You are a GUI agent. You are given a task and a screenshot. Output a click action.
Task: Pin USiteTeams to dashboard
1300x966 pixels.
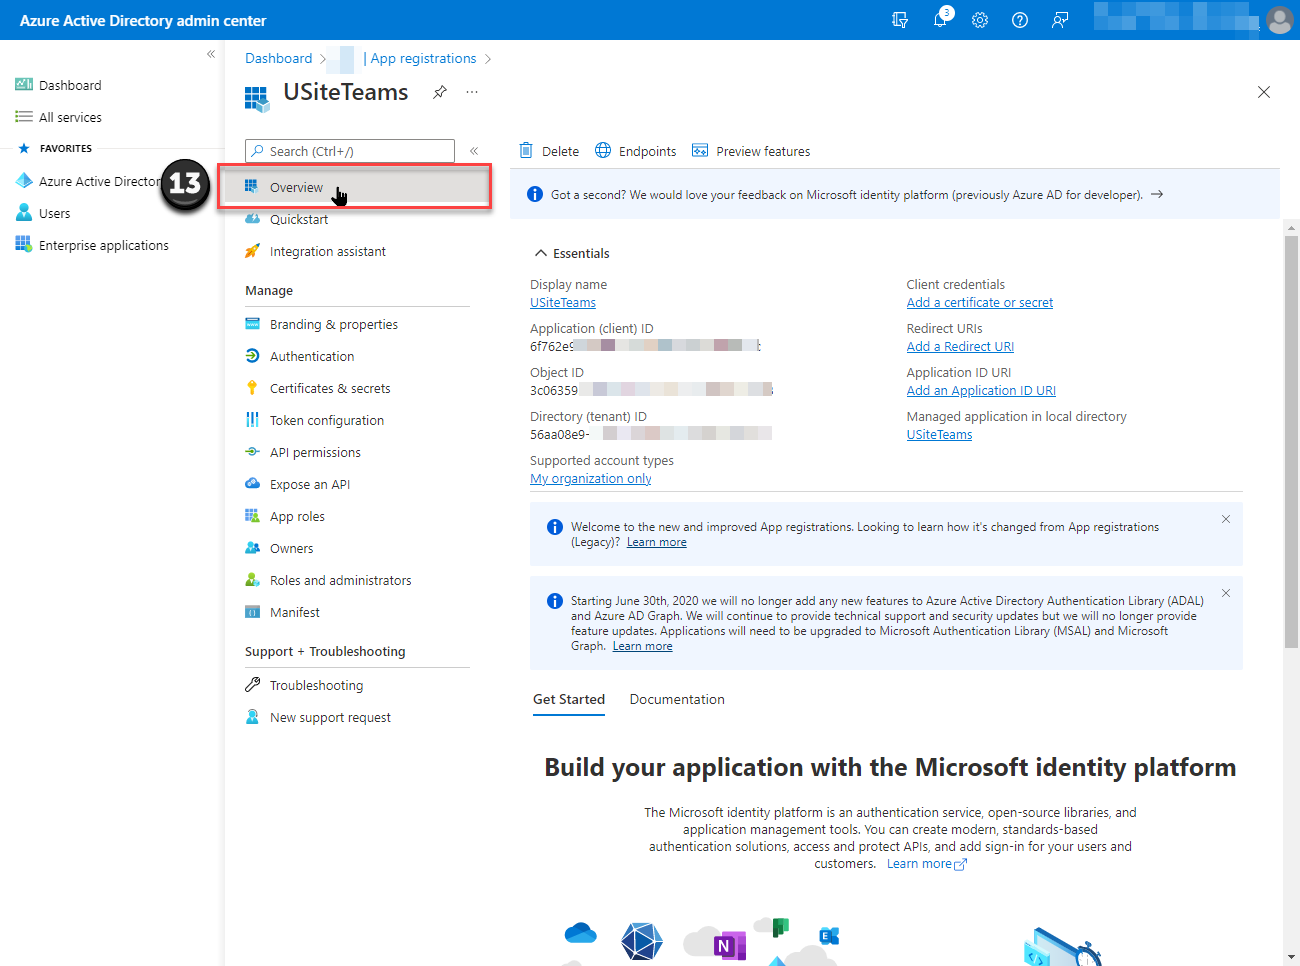point(439,92)
